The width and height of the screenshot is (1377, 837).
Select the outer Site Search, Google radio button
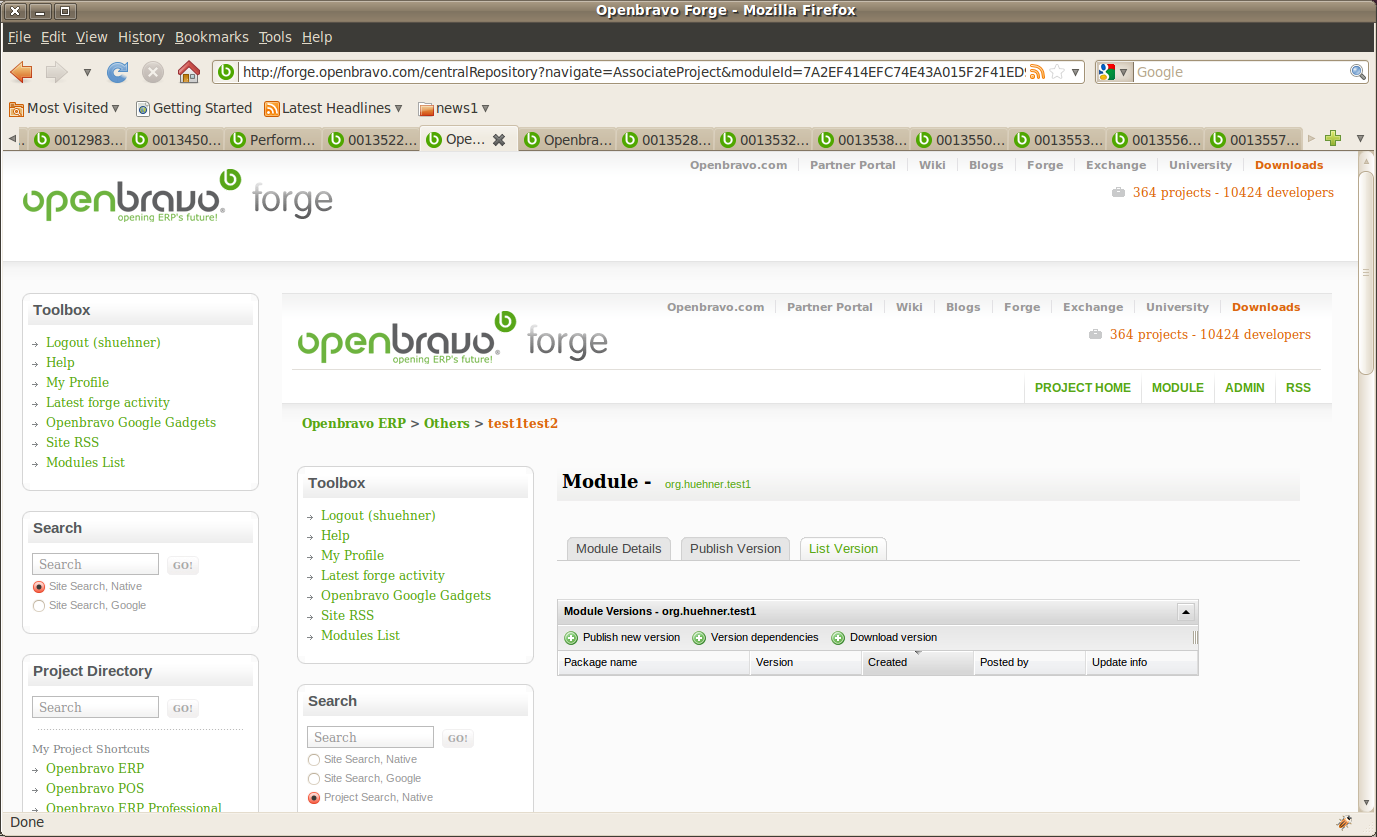39,606
